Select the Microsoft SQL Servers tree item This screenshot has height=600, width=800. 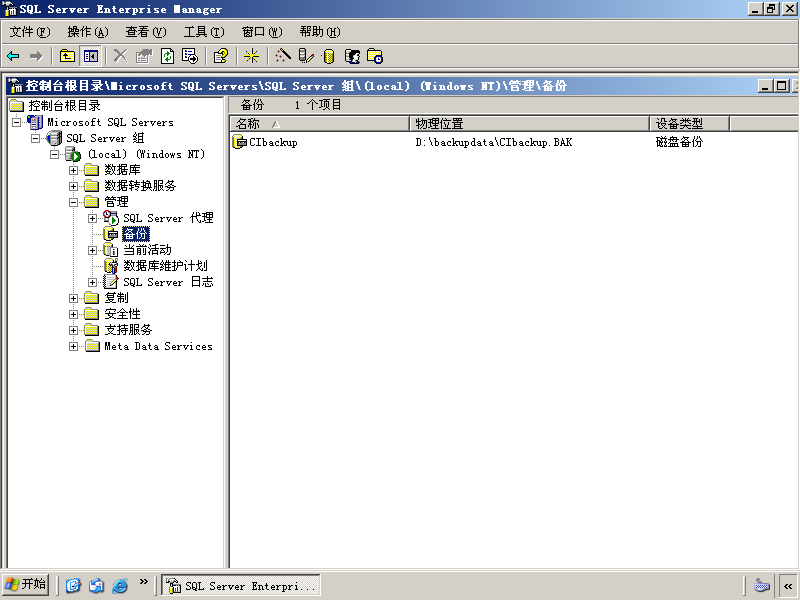110,122
